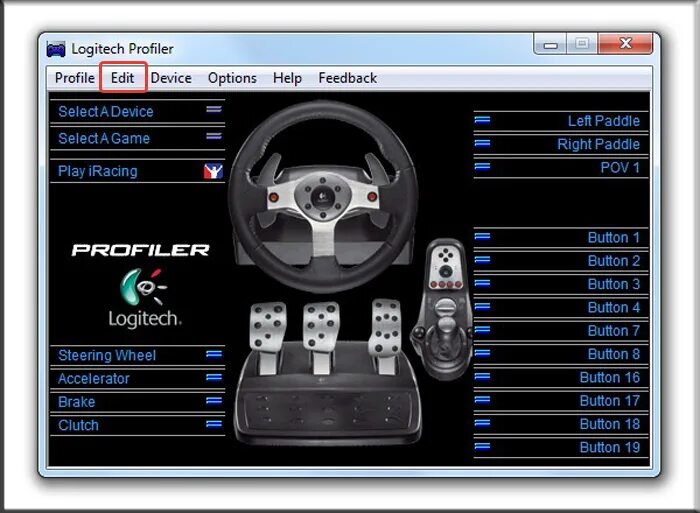Click bars icon beside Brake
The image size is (700, 513).
[x=214, y=400]
